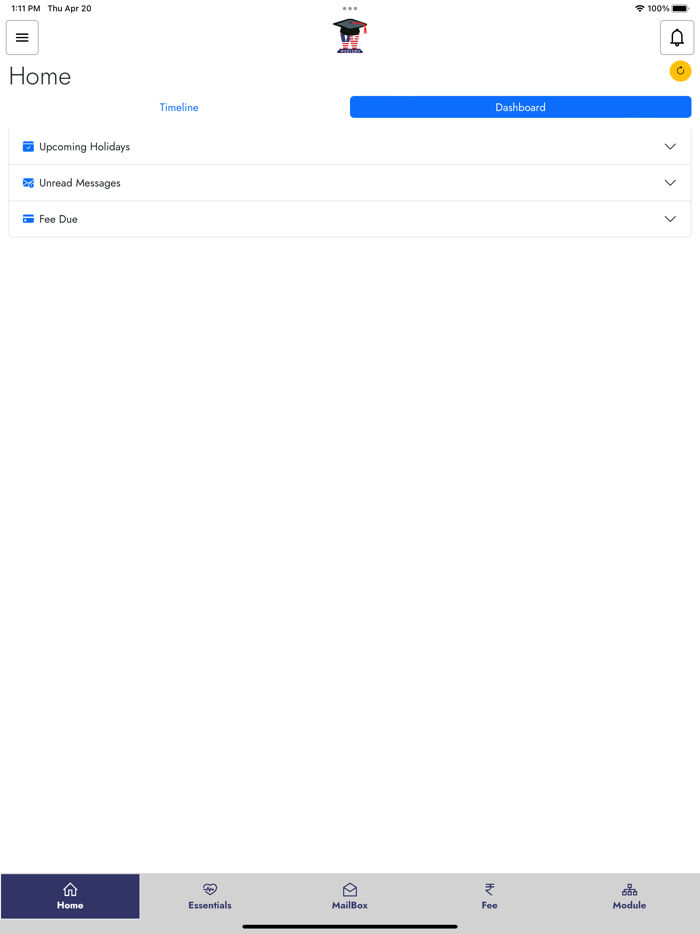Switch to Timeline tab
This screenshot has width=700, height=934.
pyautogui.click(x=179, y=107)
